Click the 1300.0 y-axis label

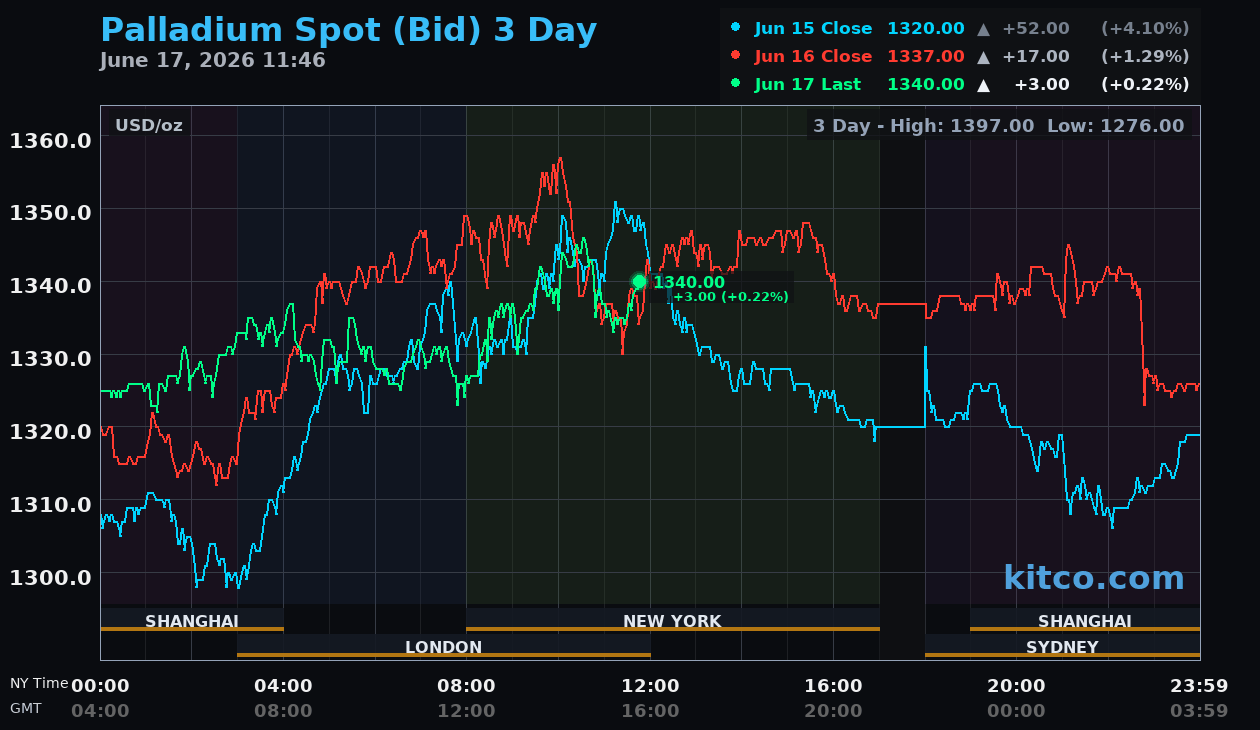click(50, 577)
